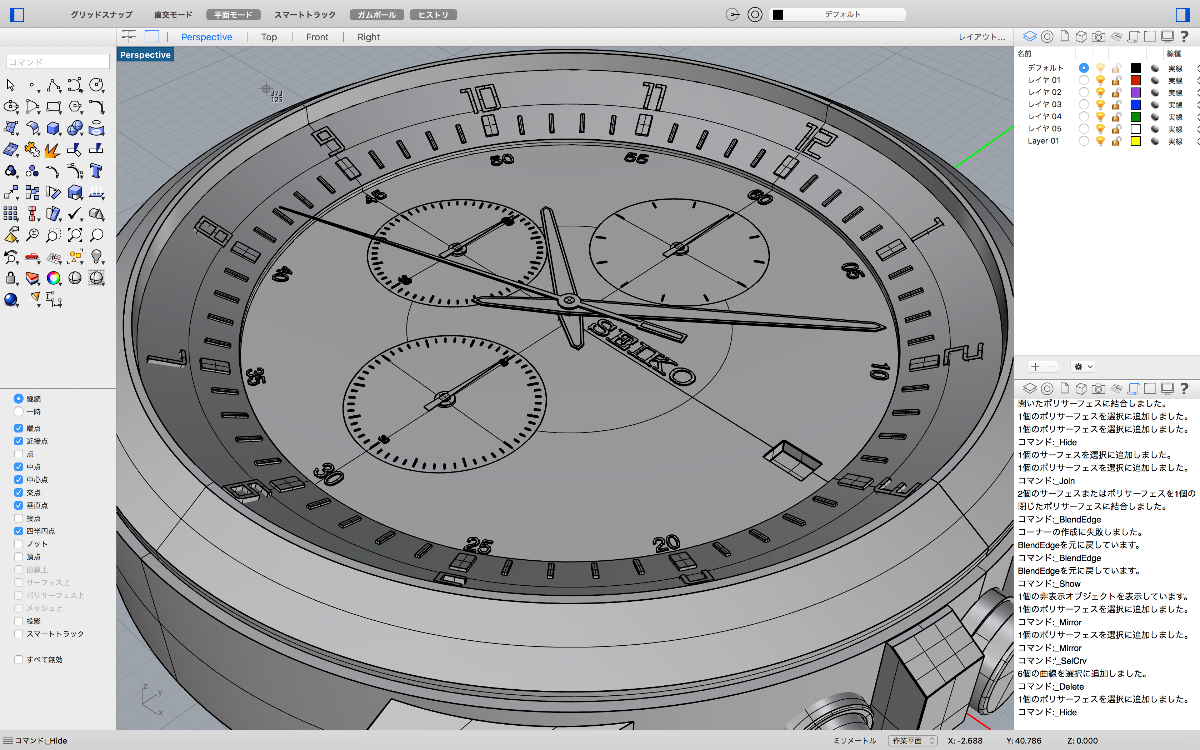Open the デフォルト layer dropdown in toolbar
1200x750 pixels.
[x=838, y=15]
